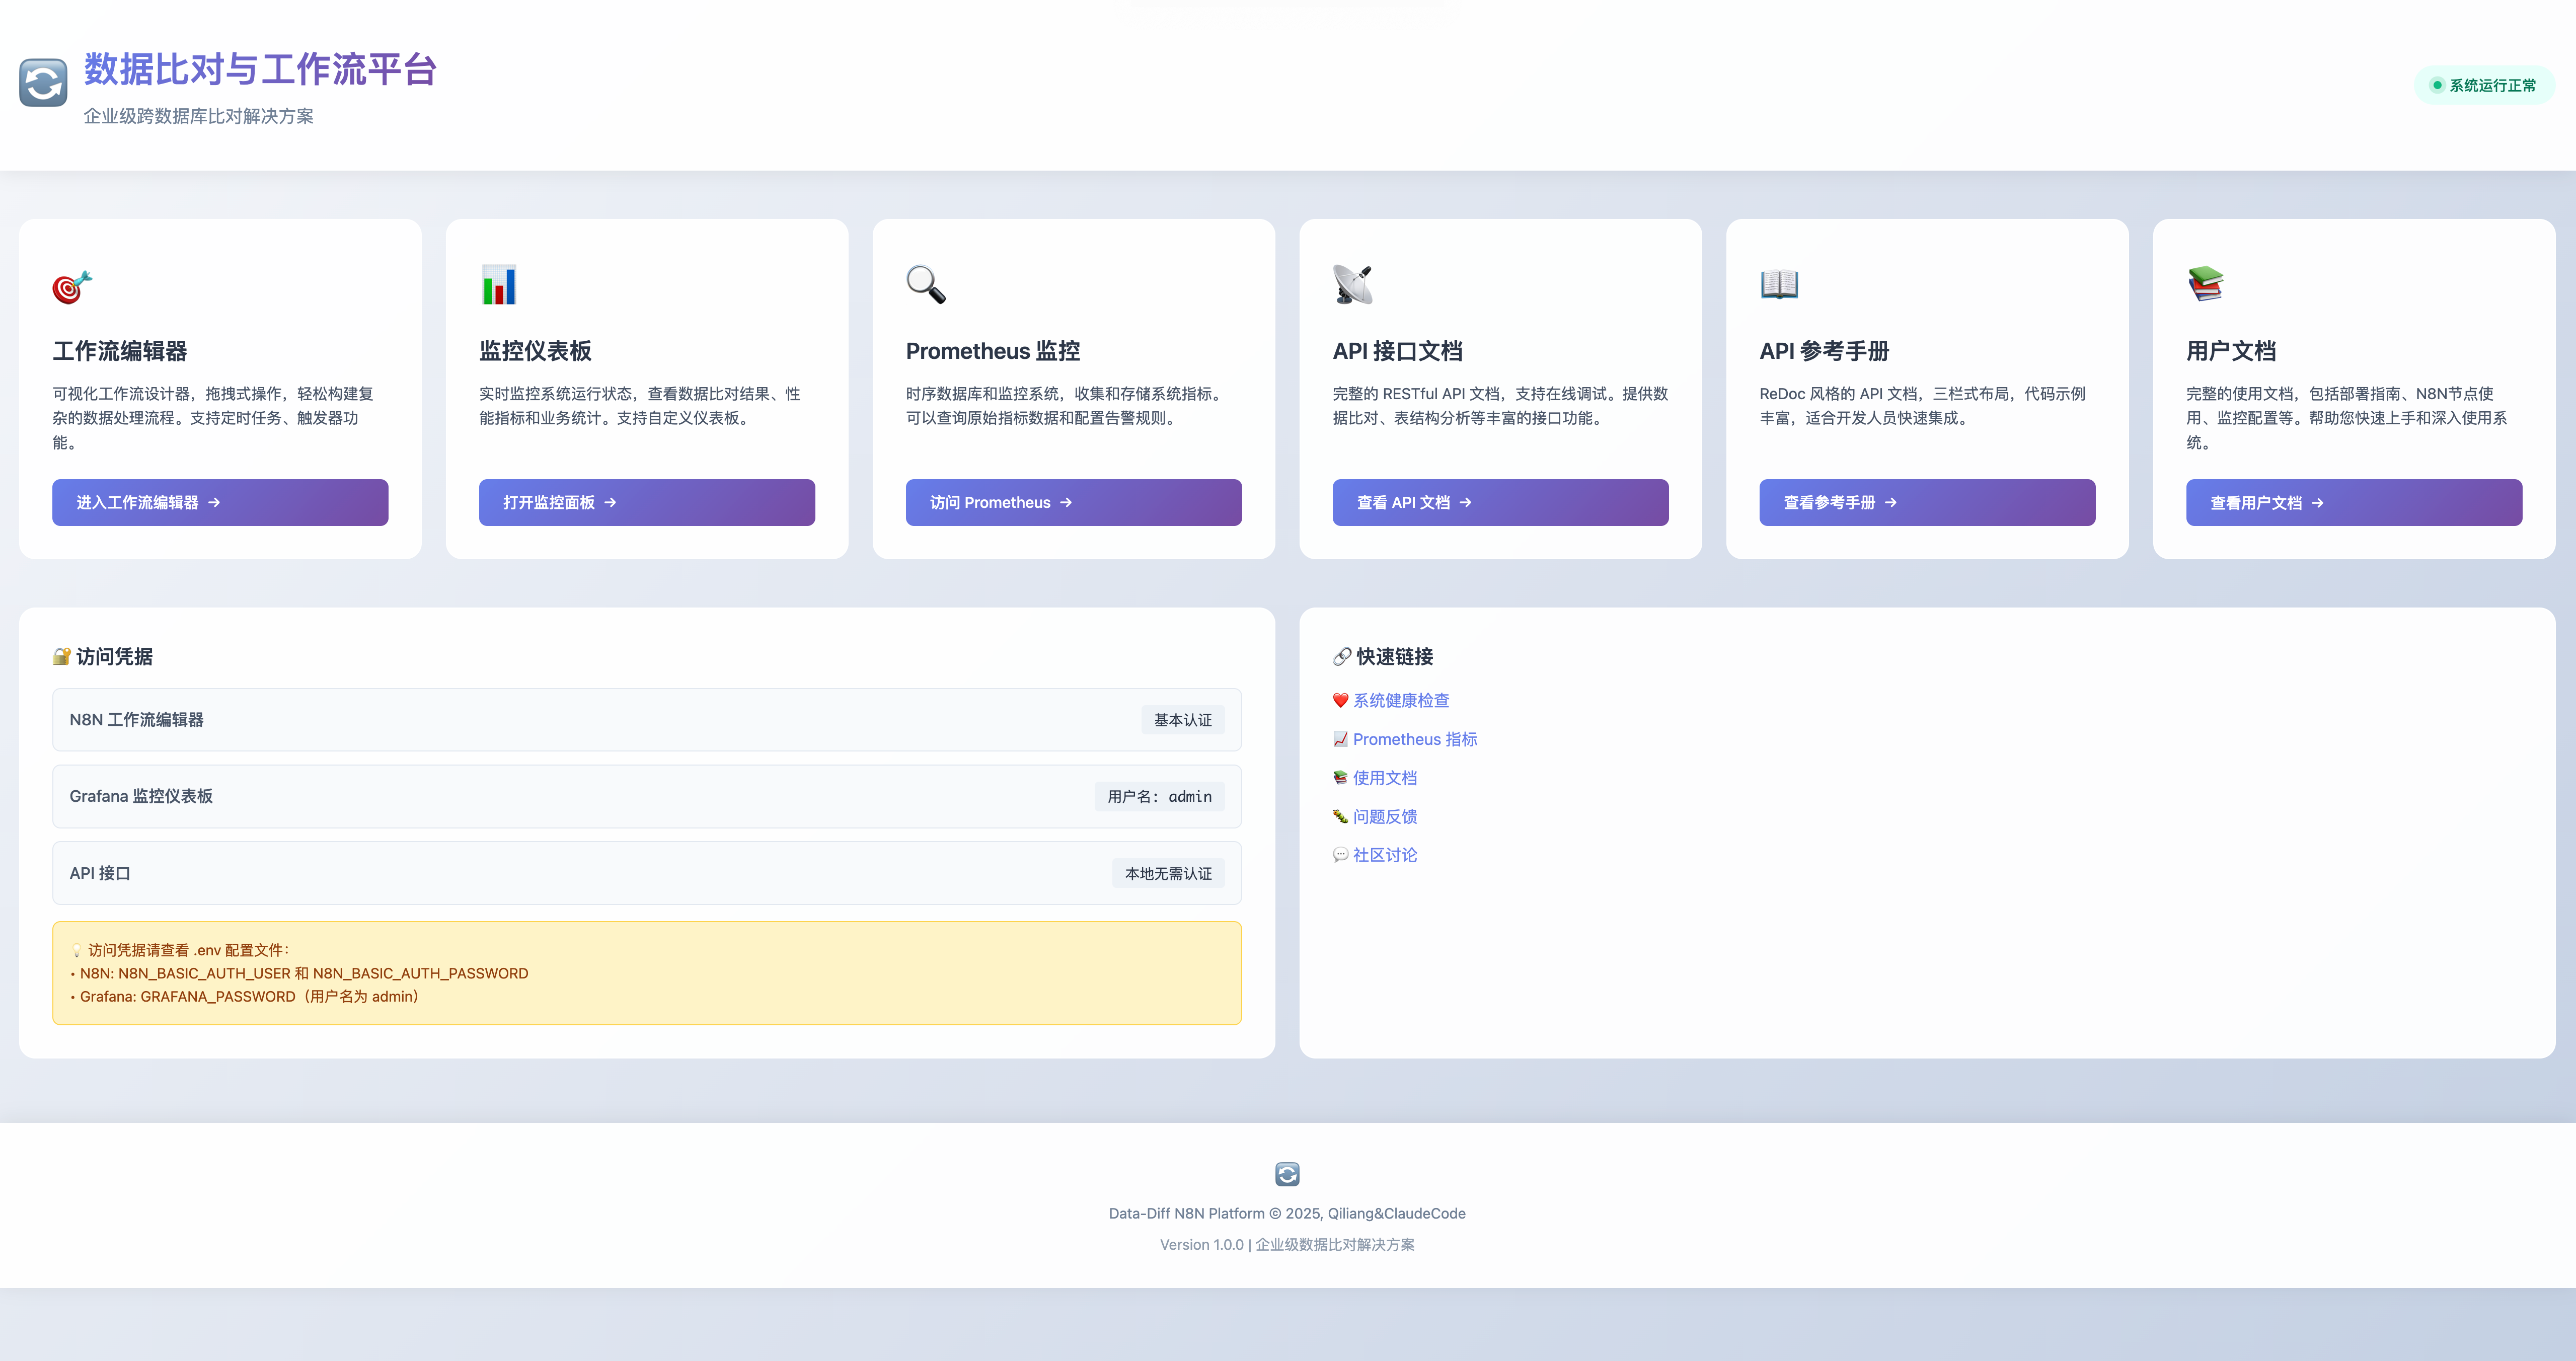This screenshot has width=2576, height=1361.
Task: Click the 工作流编辑器 card heading
Action: [120, 351]
